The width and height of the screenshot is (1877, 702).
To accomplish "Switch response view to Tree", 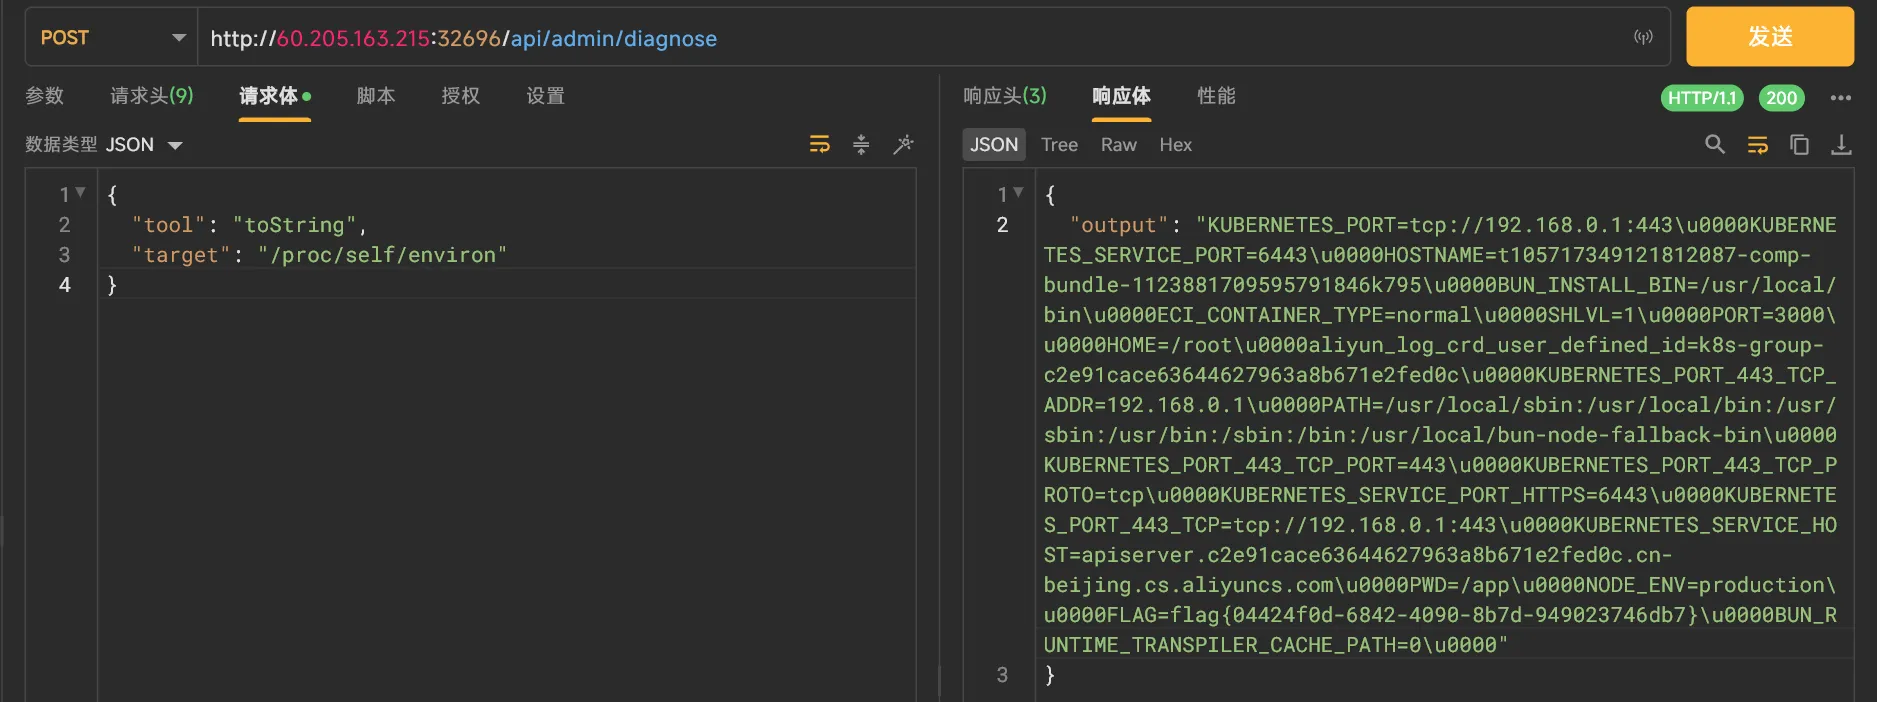I will (x=1059, y=145).
